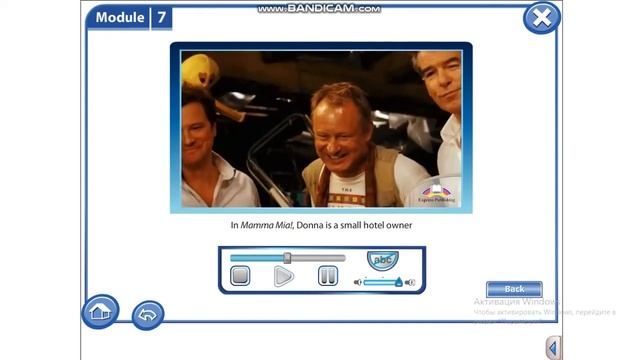Click the play button
Screen dimensions: 640x360
(284, 276)
